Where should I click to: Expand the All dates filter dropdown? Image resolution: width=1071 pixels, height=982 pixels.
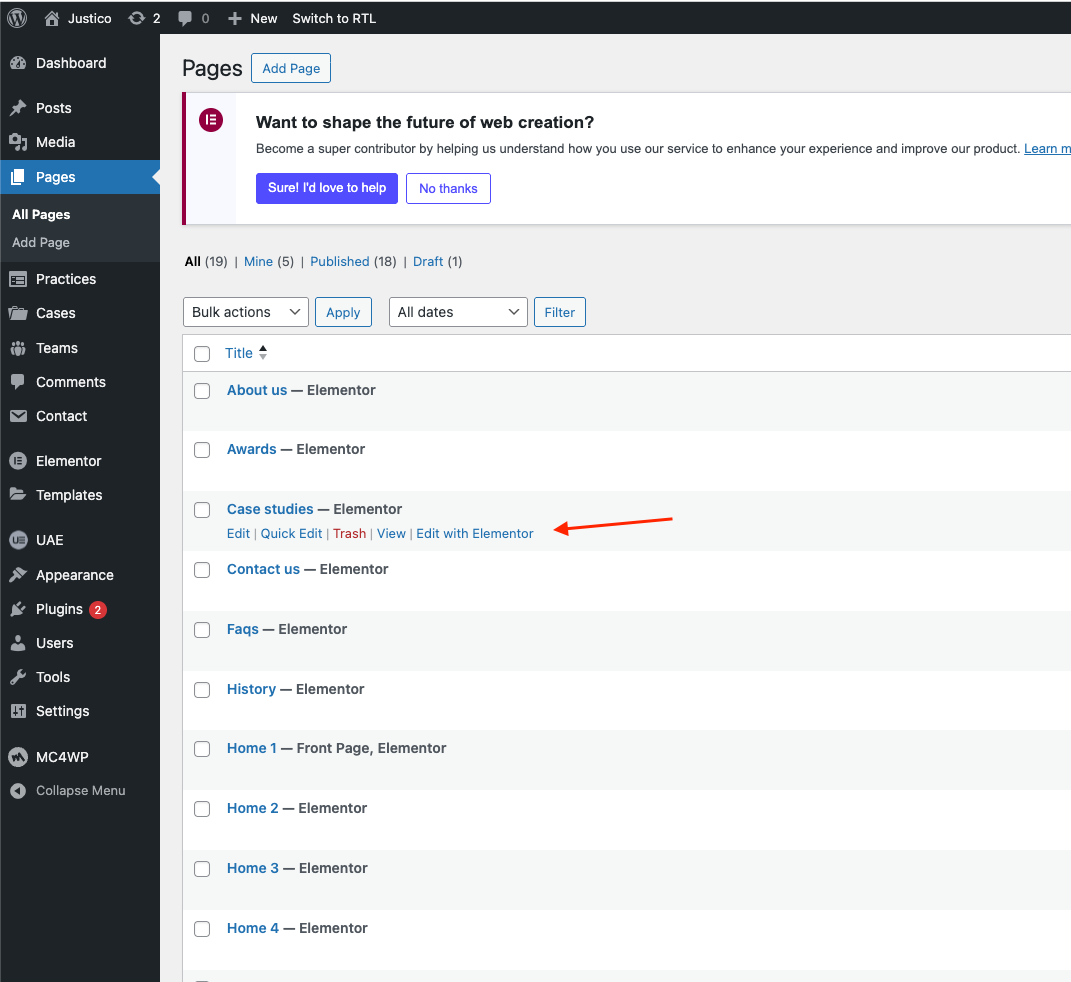(458, 312)
